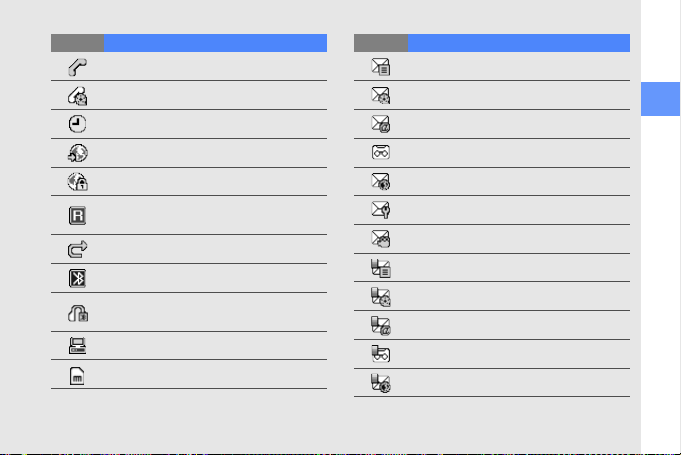Click the globe with padlock secure icon

(78, 182)
